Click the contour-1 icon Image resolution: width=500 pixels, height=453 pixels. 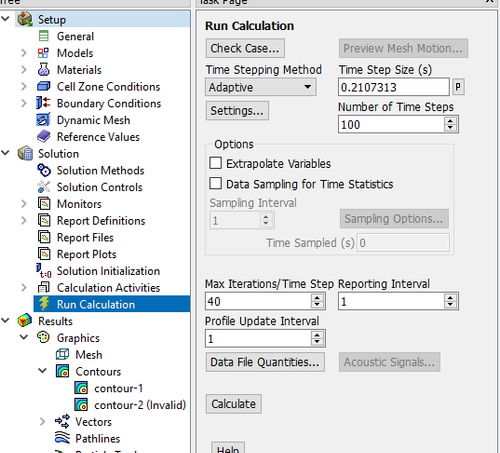[x=81, y=388]
